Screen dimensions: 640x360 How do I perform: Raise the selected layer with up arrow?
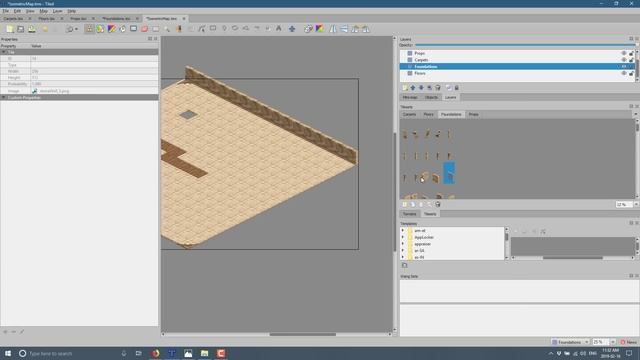[413, 88]
